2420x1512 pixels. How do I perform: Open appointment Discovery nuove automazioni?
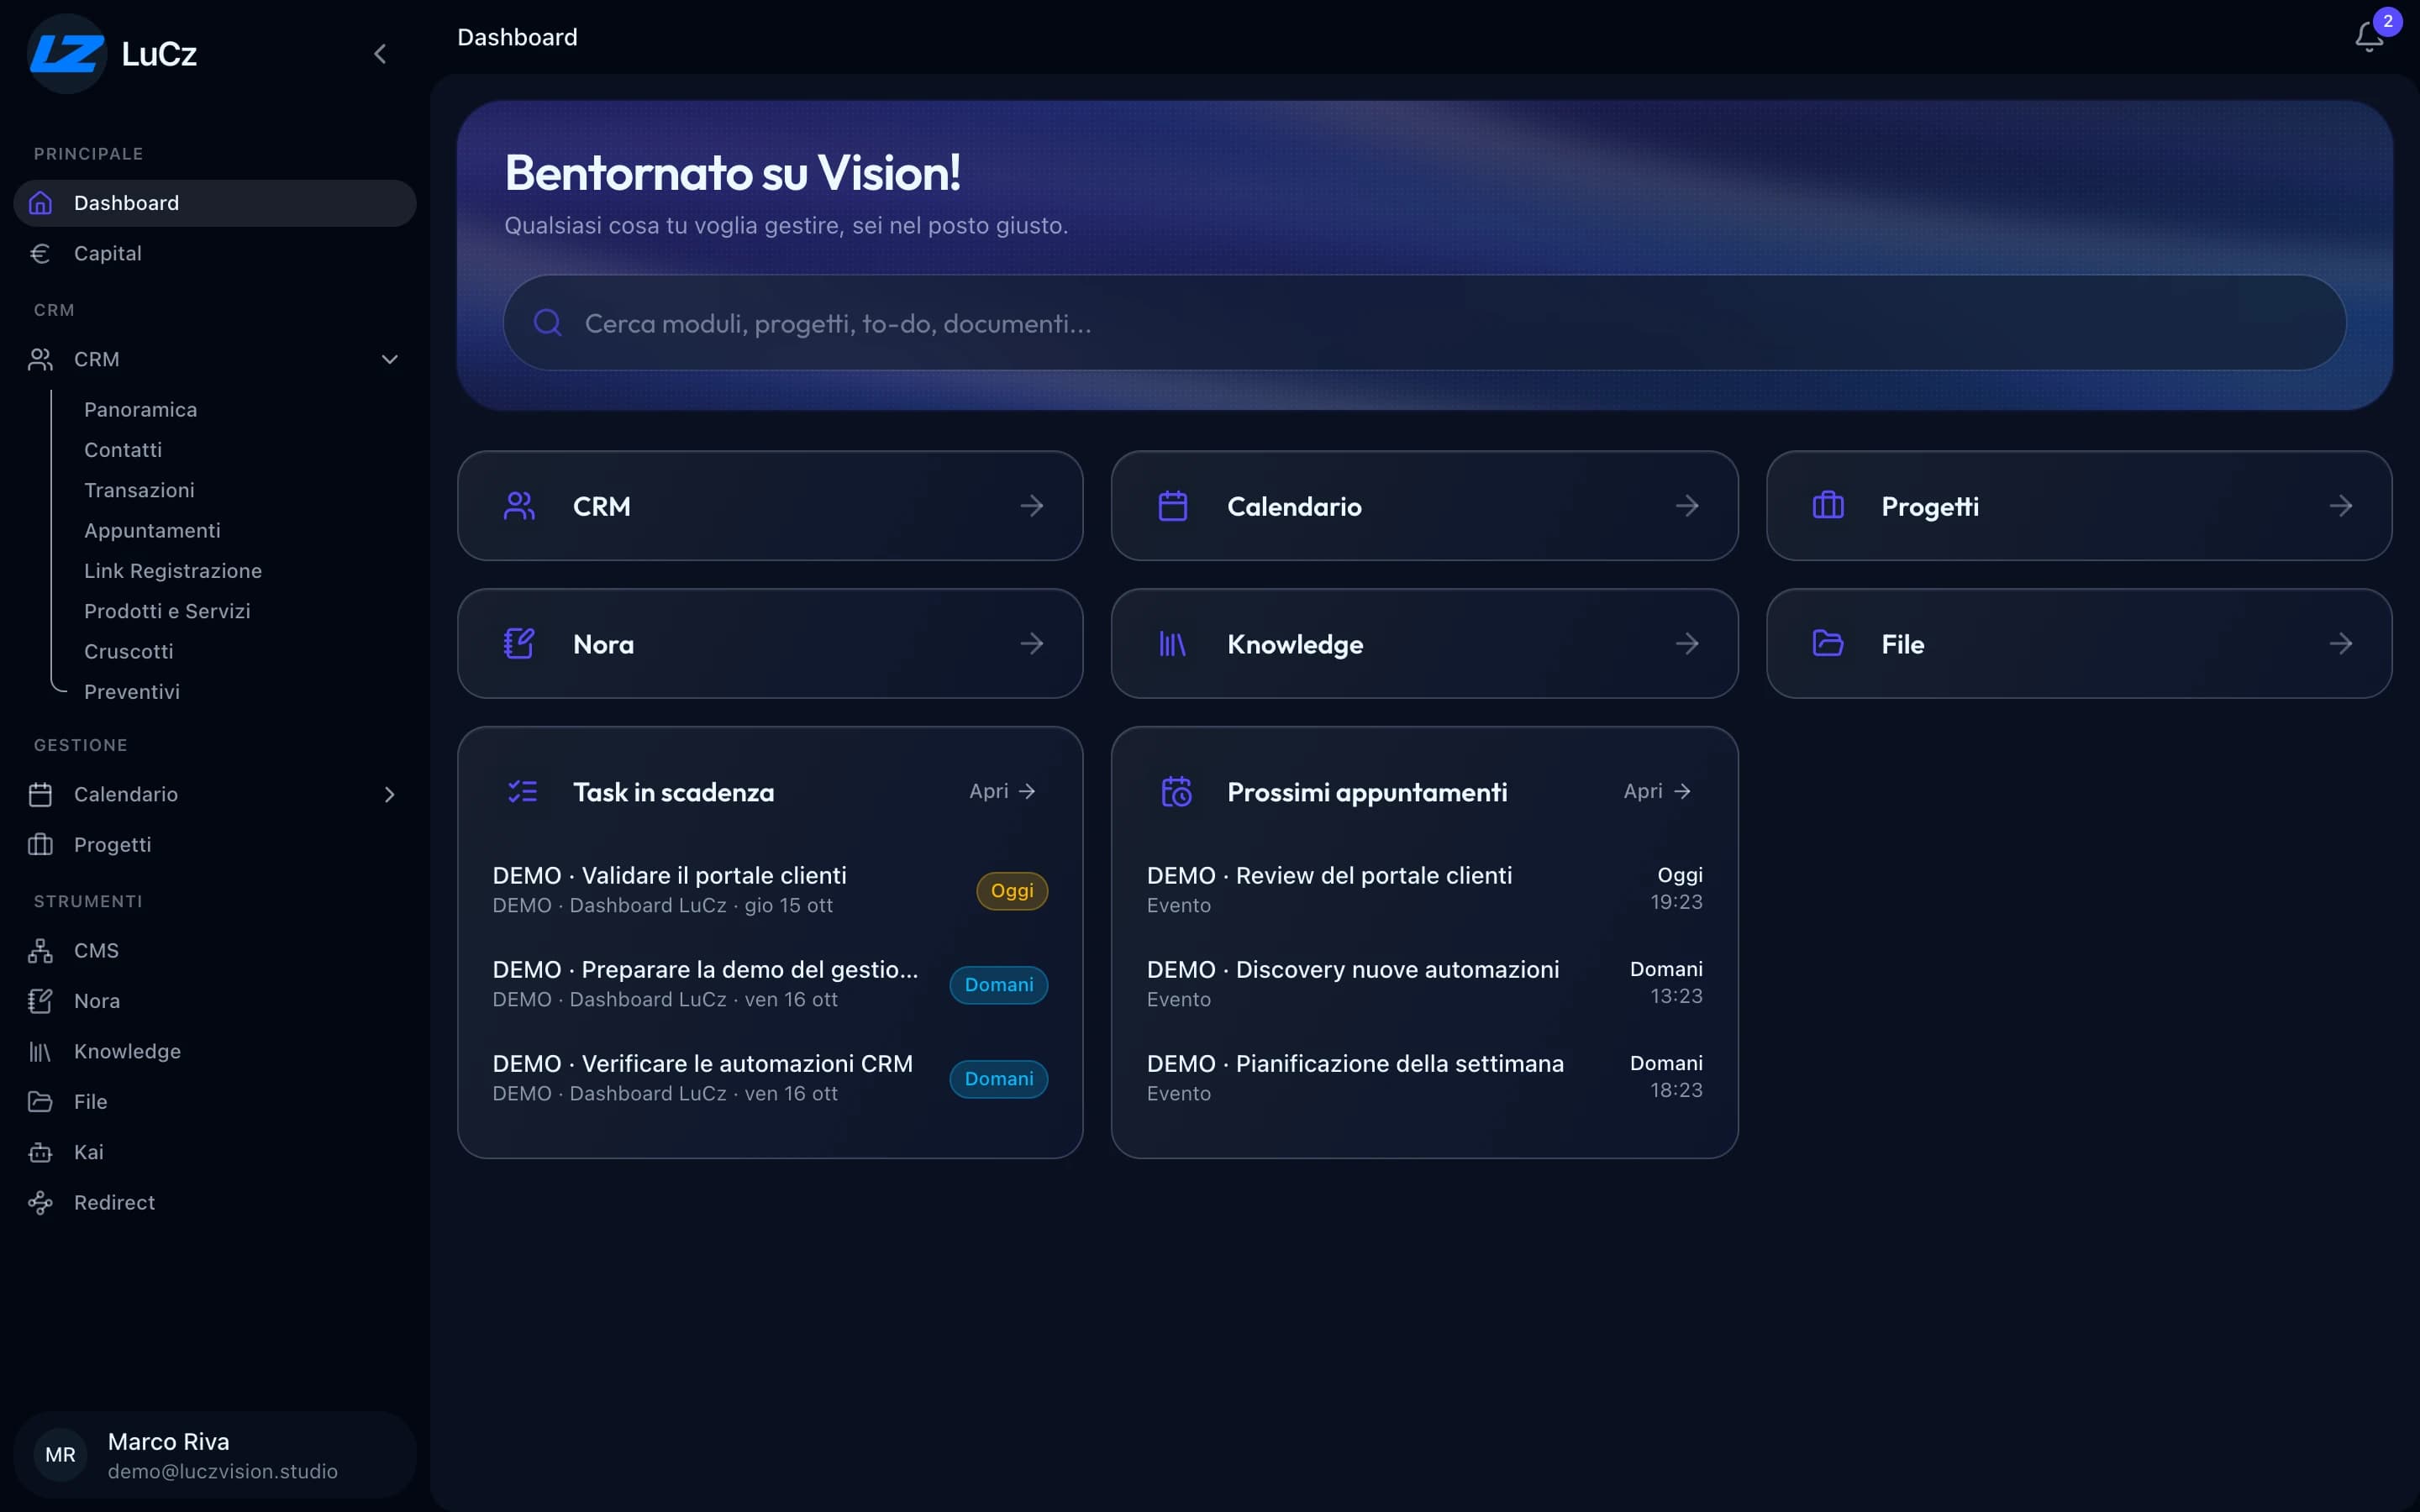pyautogui.click(x=1424, y=983)
